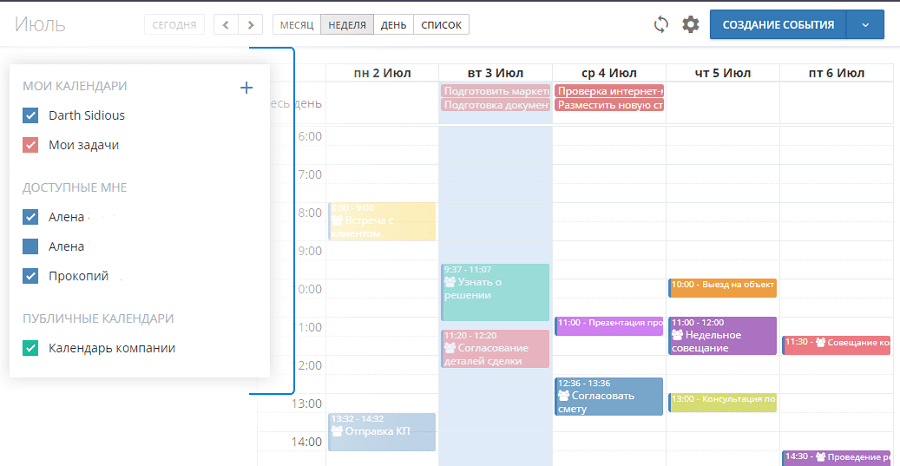Screen dimensions: 900x466
Task: Click the 'Создание события' button
Action: [x=778, y=25]
